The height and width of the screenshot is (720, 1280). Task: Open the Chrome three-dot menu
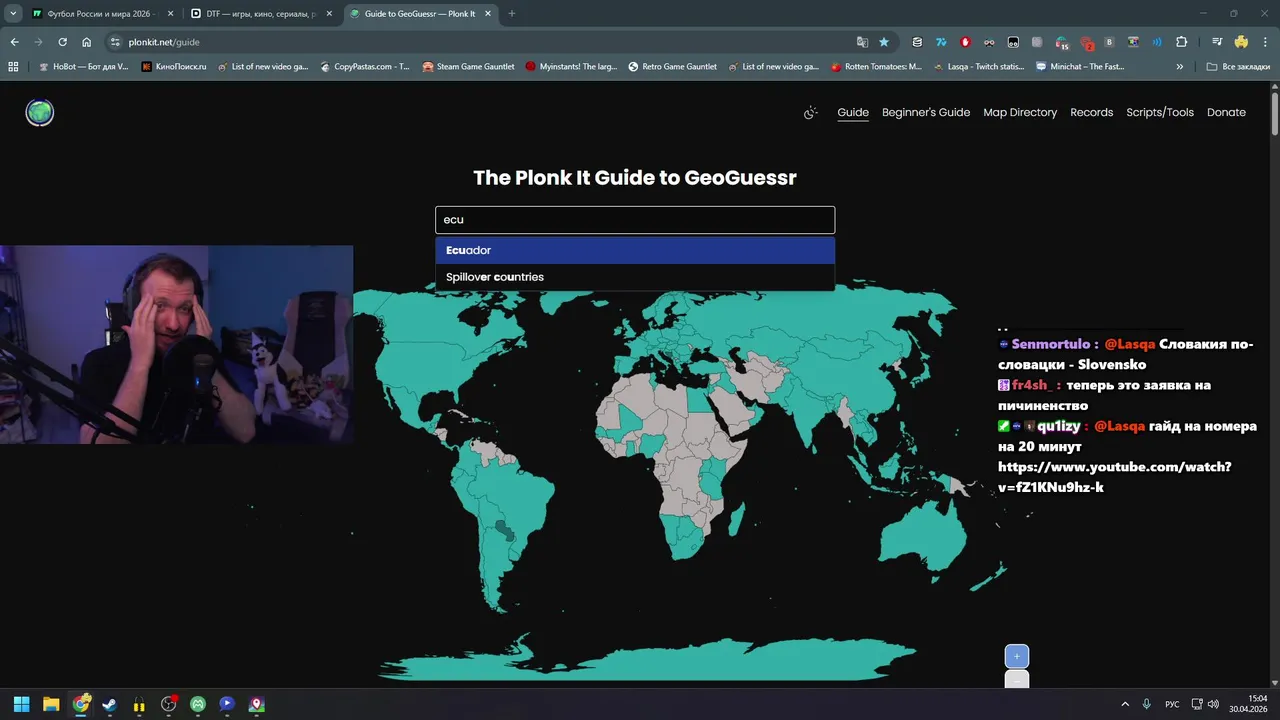(1265, 42)
